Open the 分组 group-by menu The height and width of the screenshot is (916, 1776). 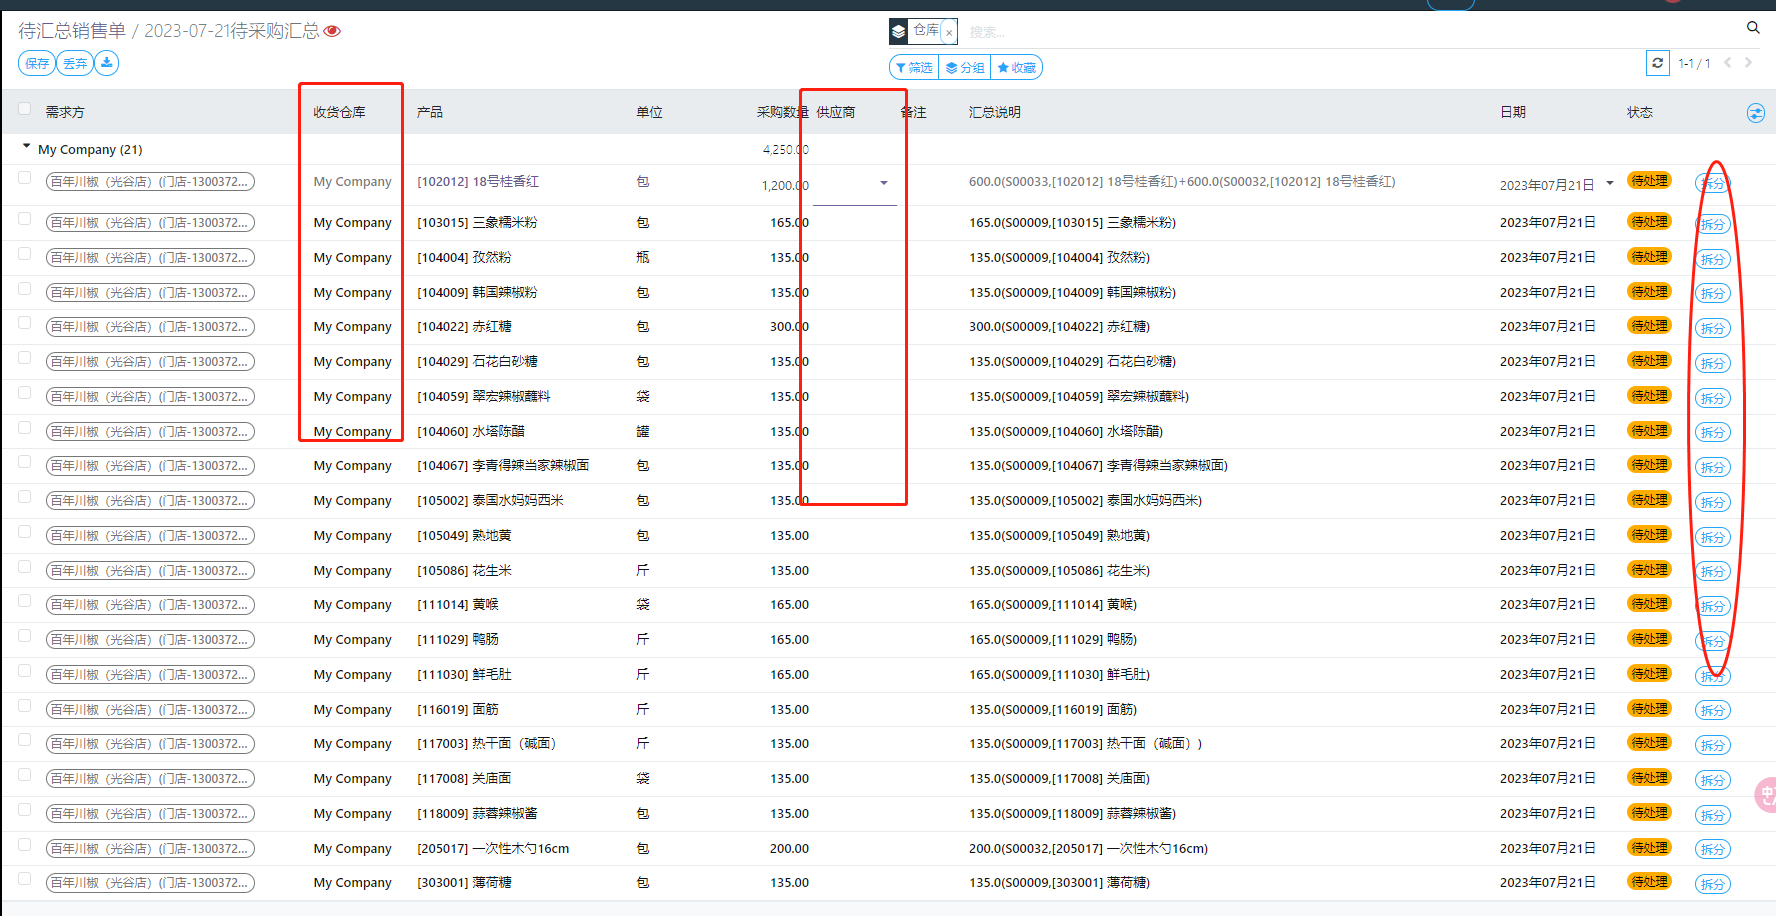point(965,68)
